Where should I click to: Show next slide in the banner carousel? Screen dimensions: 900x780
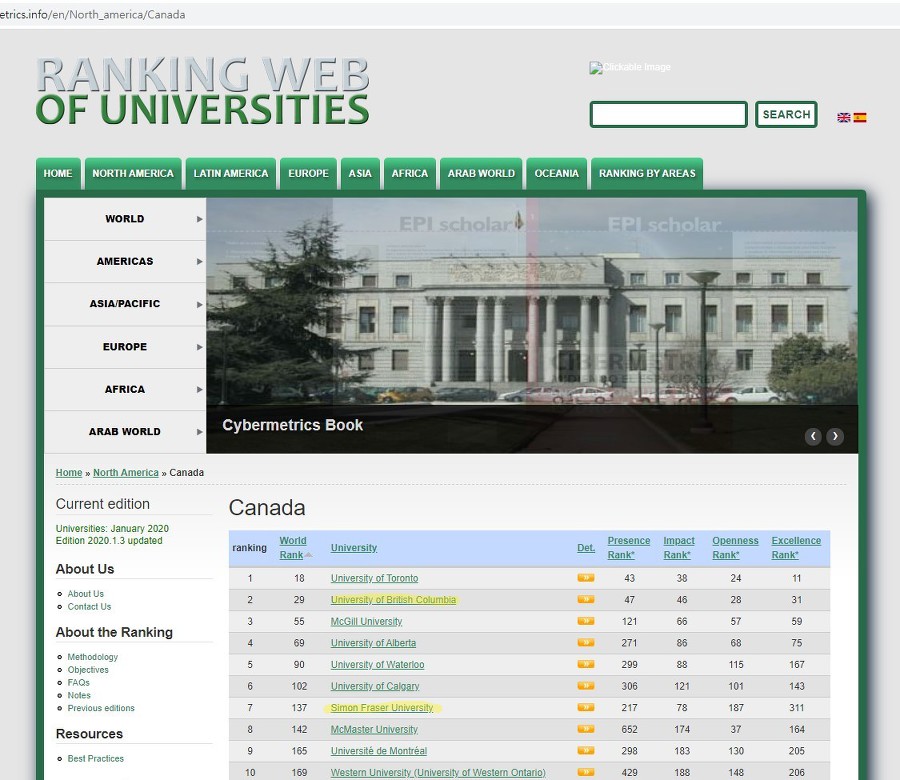[x=835, y=436]
